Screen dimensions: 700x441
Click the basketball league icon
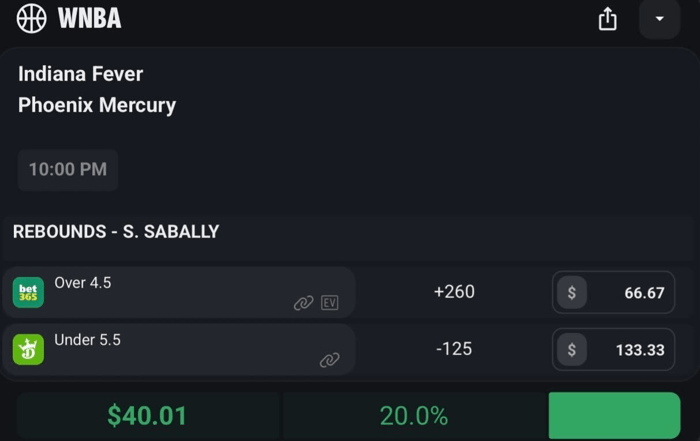click(32, 18)
